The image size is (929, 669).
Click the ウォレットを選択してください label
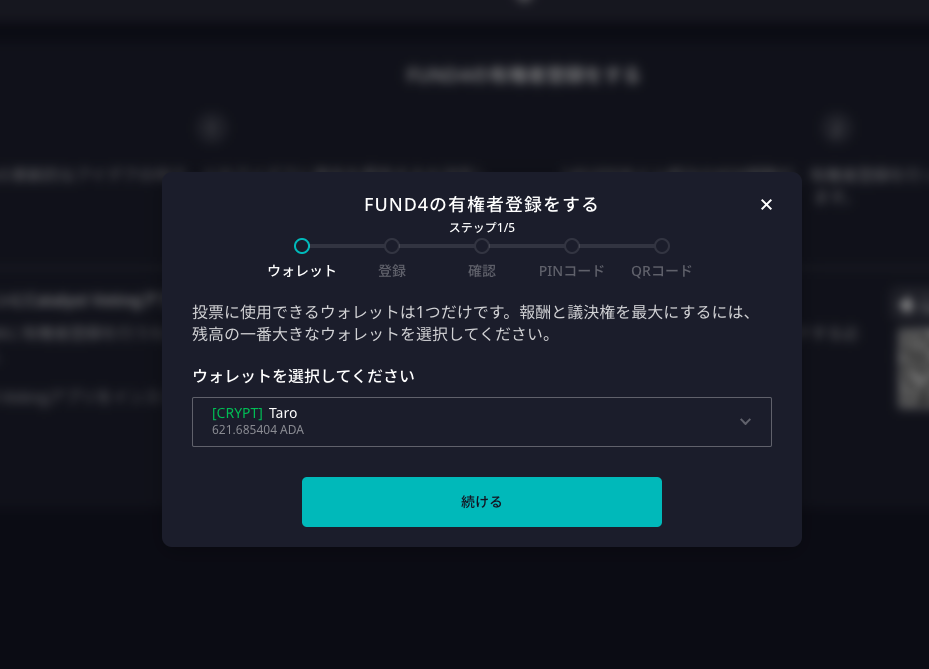click(x=303, y=376)
